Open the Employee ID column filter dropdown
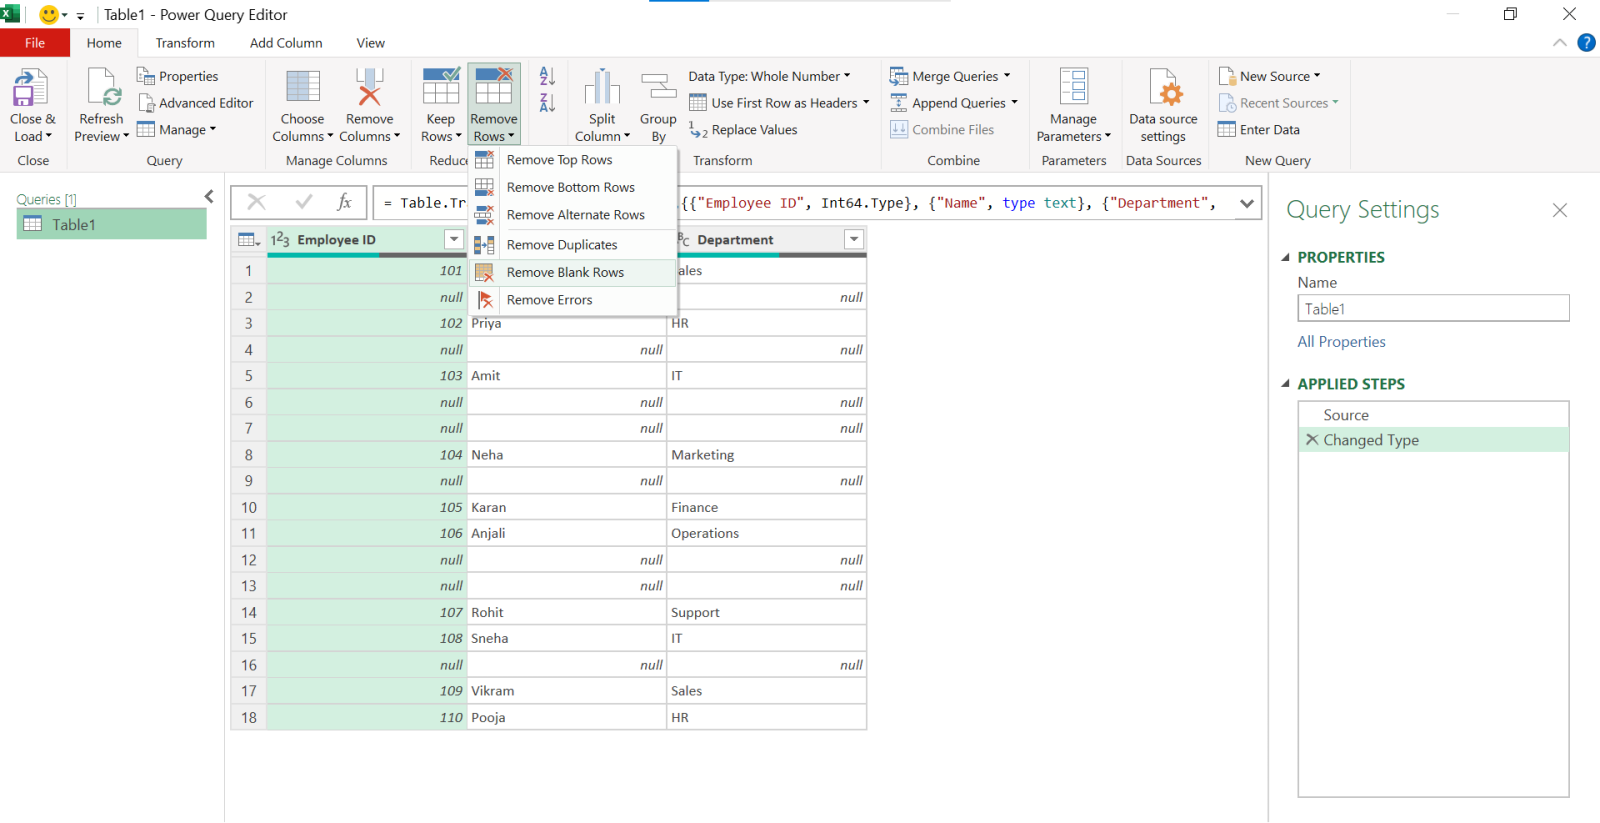This screenshot has width=1600, height=823. pyautogui.click(x=454, y=239)
